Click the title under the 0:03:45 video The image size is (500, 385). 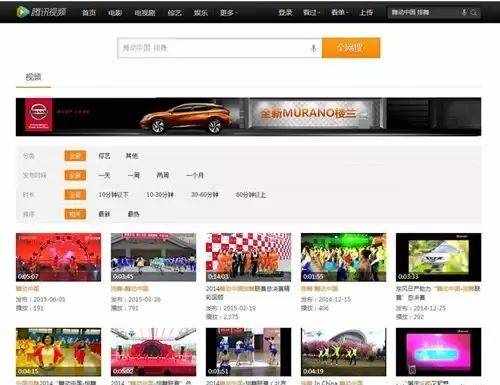[129, 288]
